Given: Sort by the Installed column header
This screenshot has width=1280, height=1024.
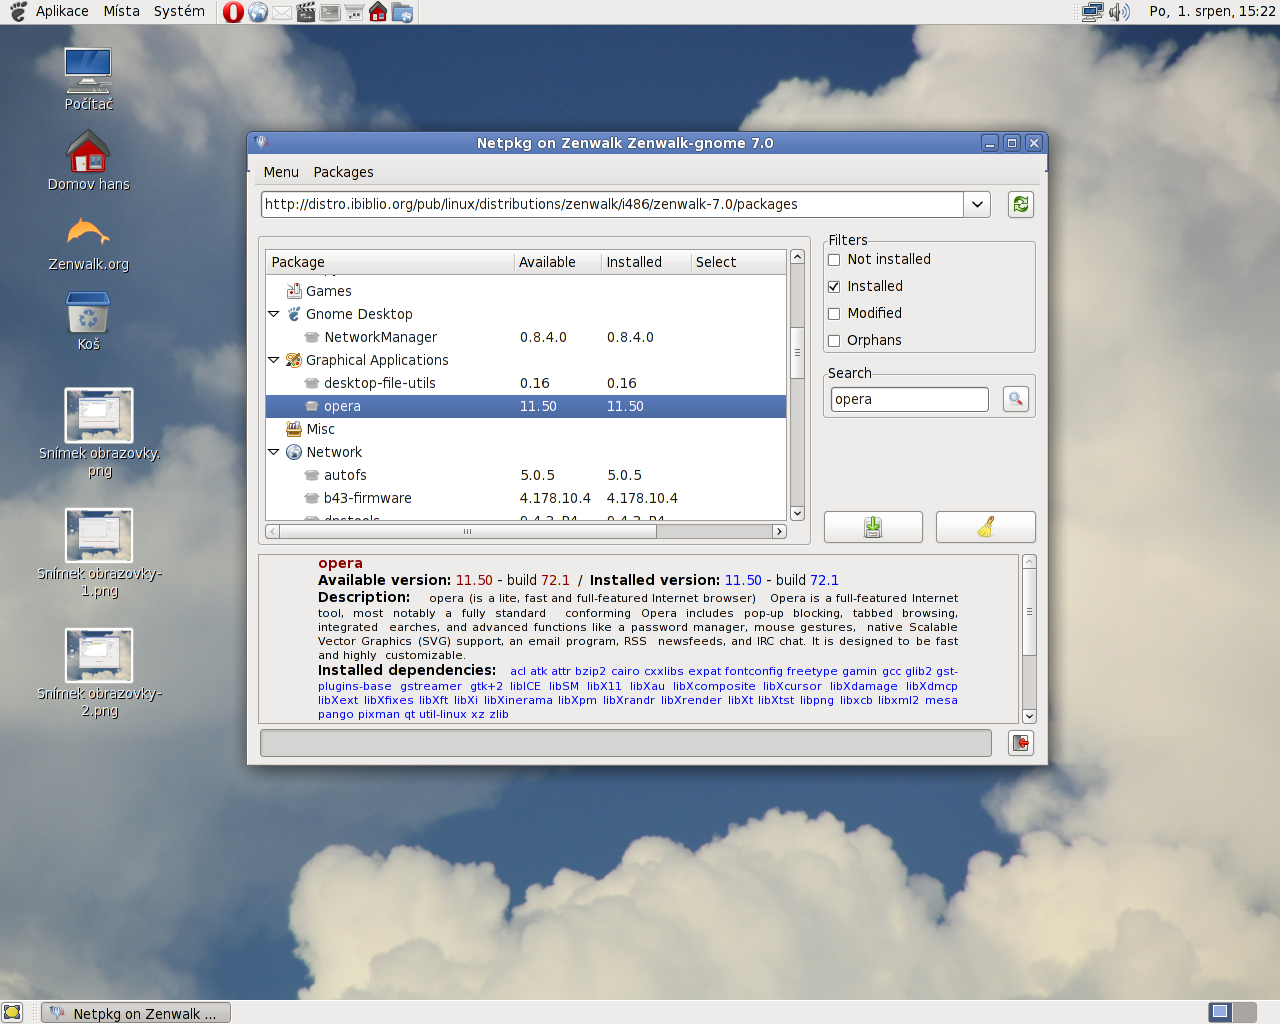Looking at the screenshot, I should tap(646, 262).
